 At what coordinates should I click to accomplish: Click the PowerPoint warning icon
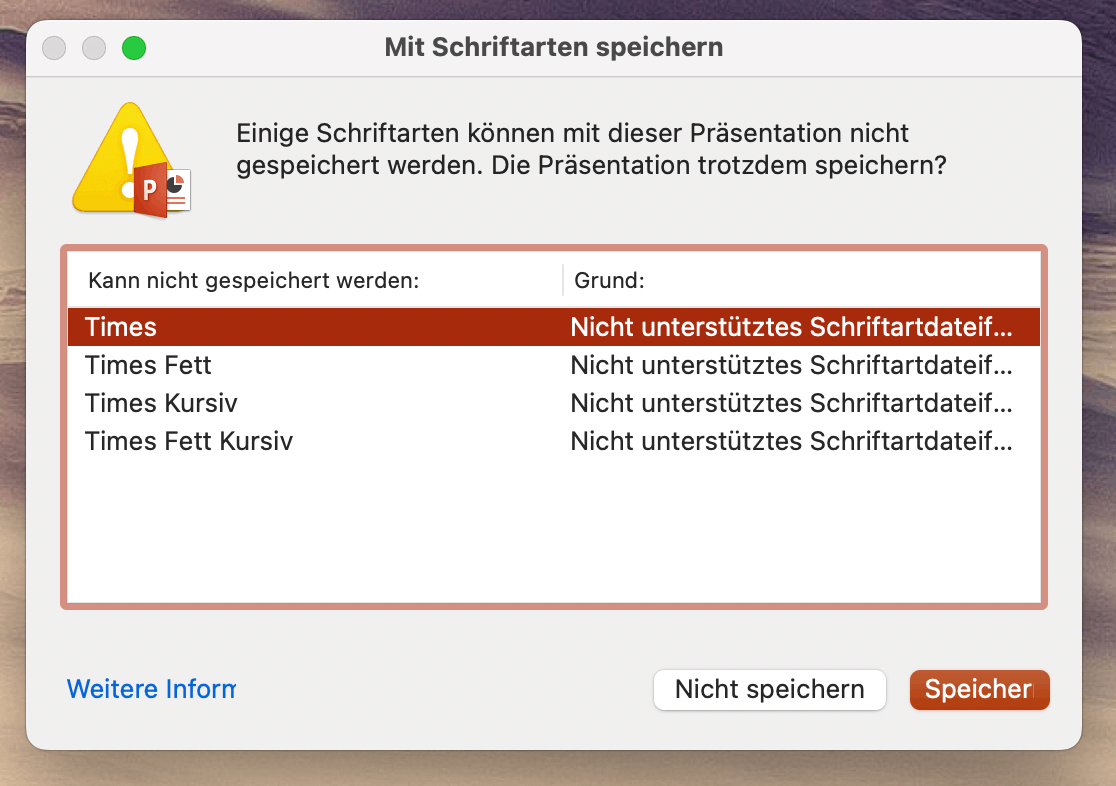pyautogui.click(x=132, y=160)
